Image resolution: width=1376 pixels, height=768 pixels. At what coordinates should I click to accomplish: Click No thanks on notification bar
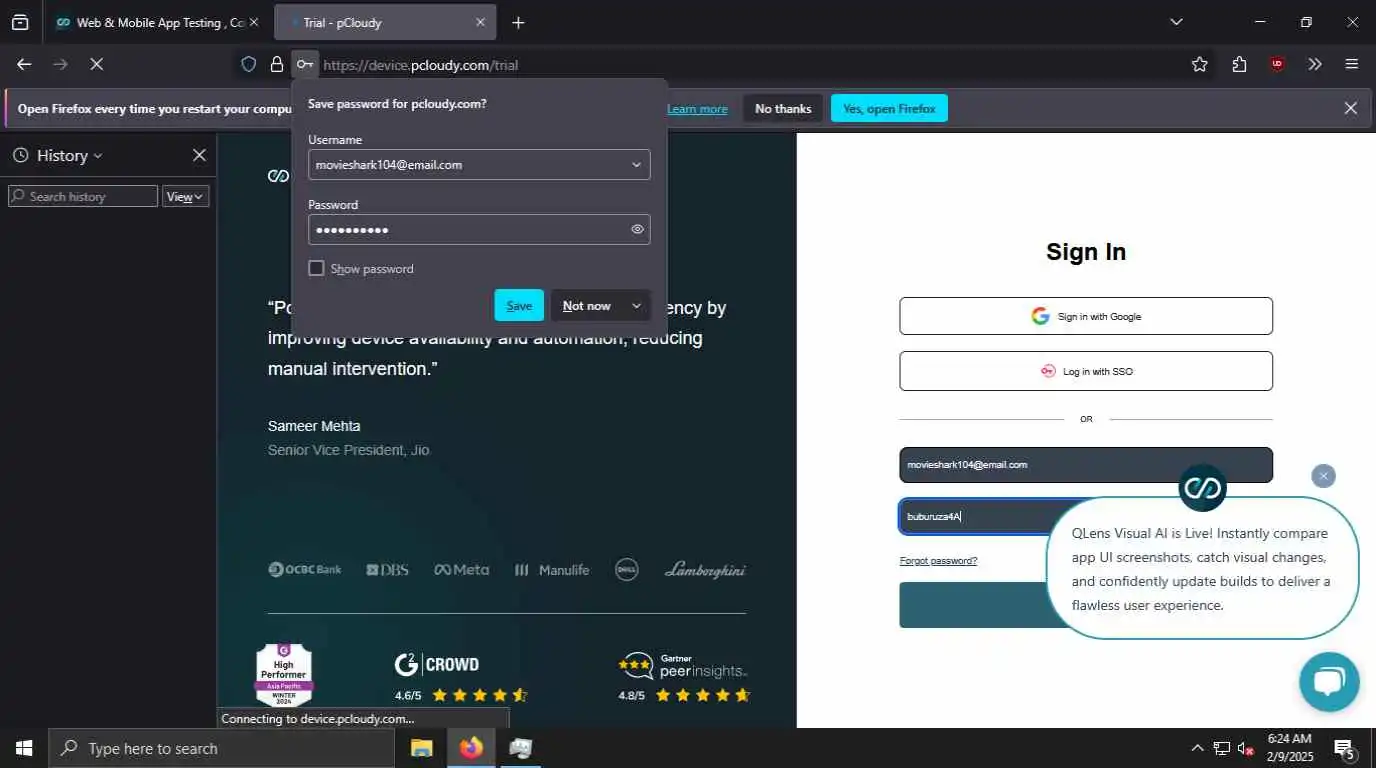pyautogui.click(x=783, y=108)
